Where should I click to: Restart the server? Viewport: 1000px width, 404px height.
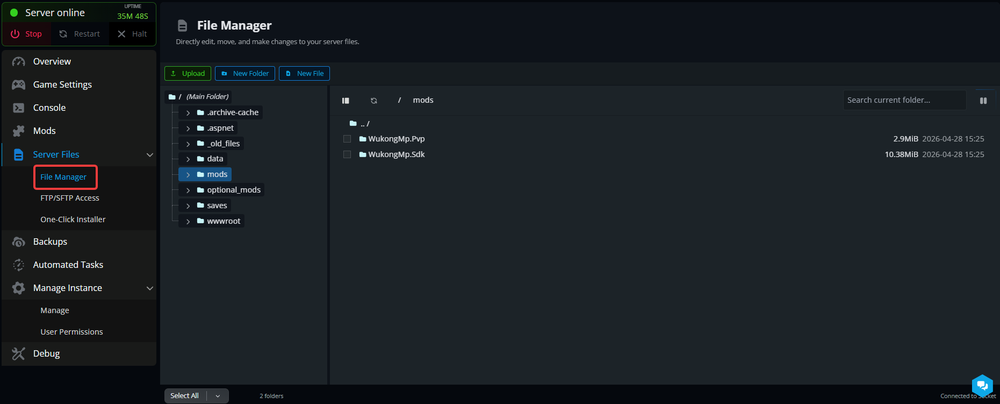click(x=79, y=34)
